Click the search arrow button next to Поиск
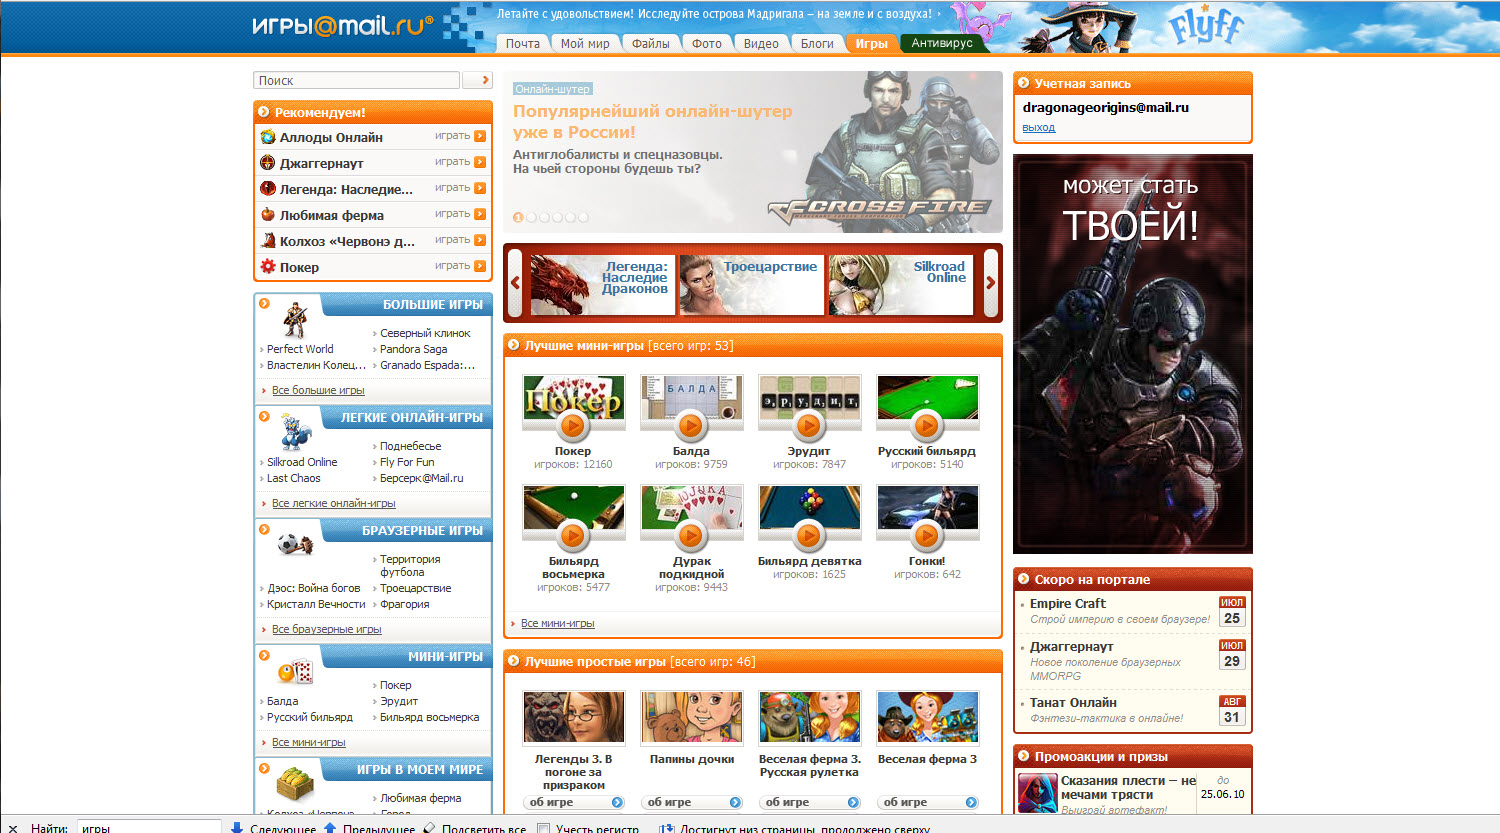 [478, 80]
